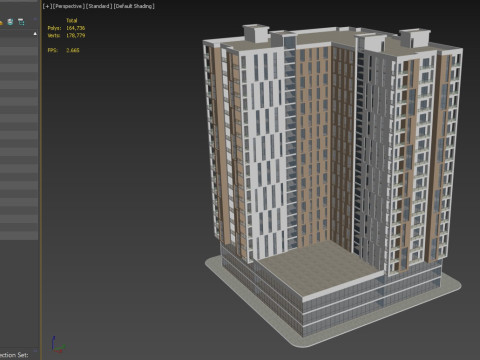Click the white triangle sort arrow in explorer
480x360 pixels.
click(35, 34)
